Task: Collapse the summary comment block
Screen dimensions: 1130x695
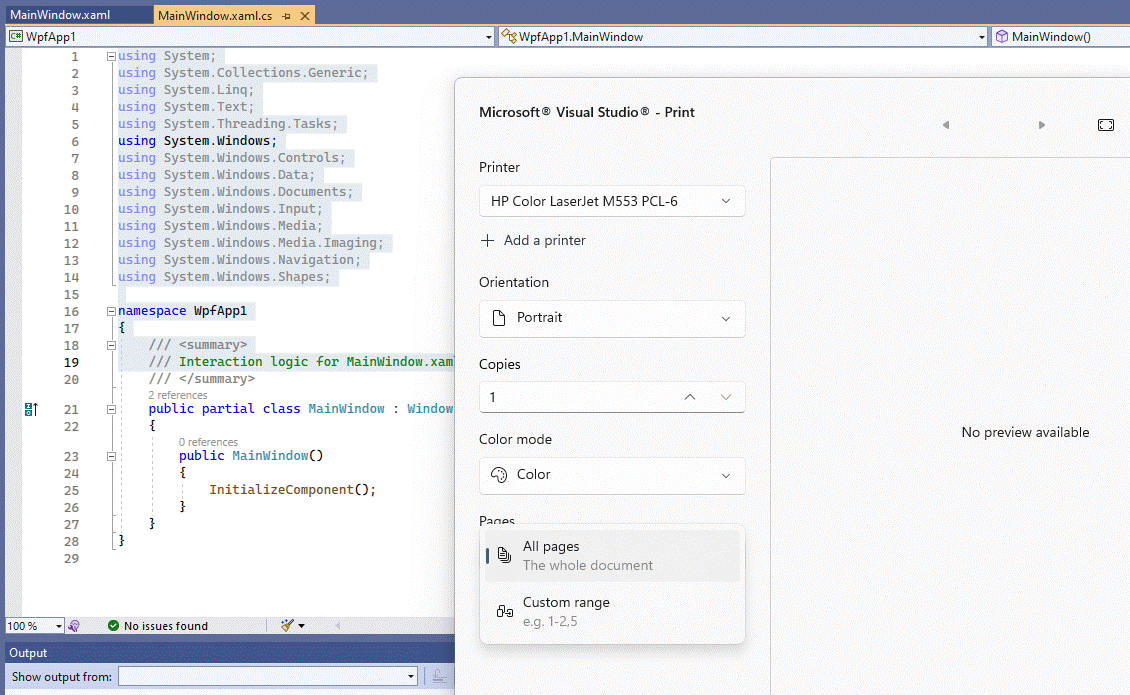Action: tap(111, 345)
